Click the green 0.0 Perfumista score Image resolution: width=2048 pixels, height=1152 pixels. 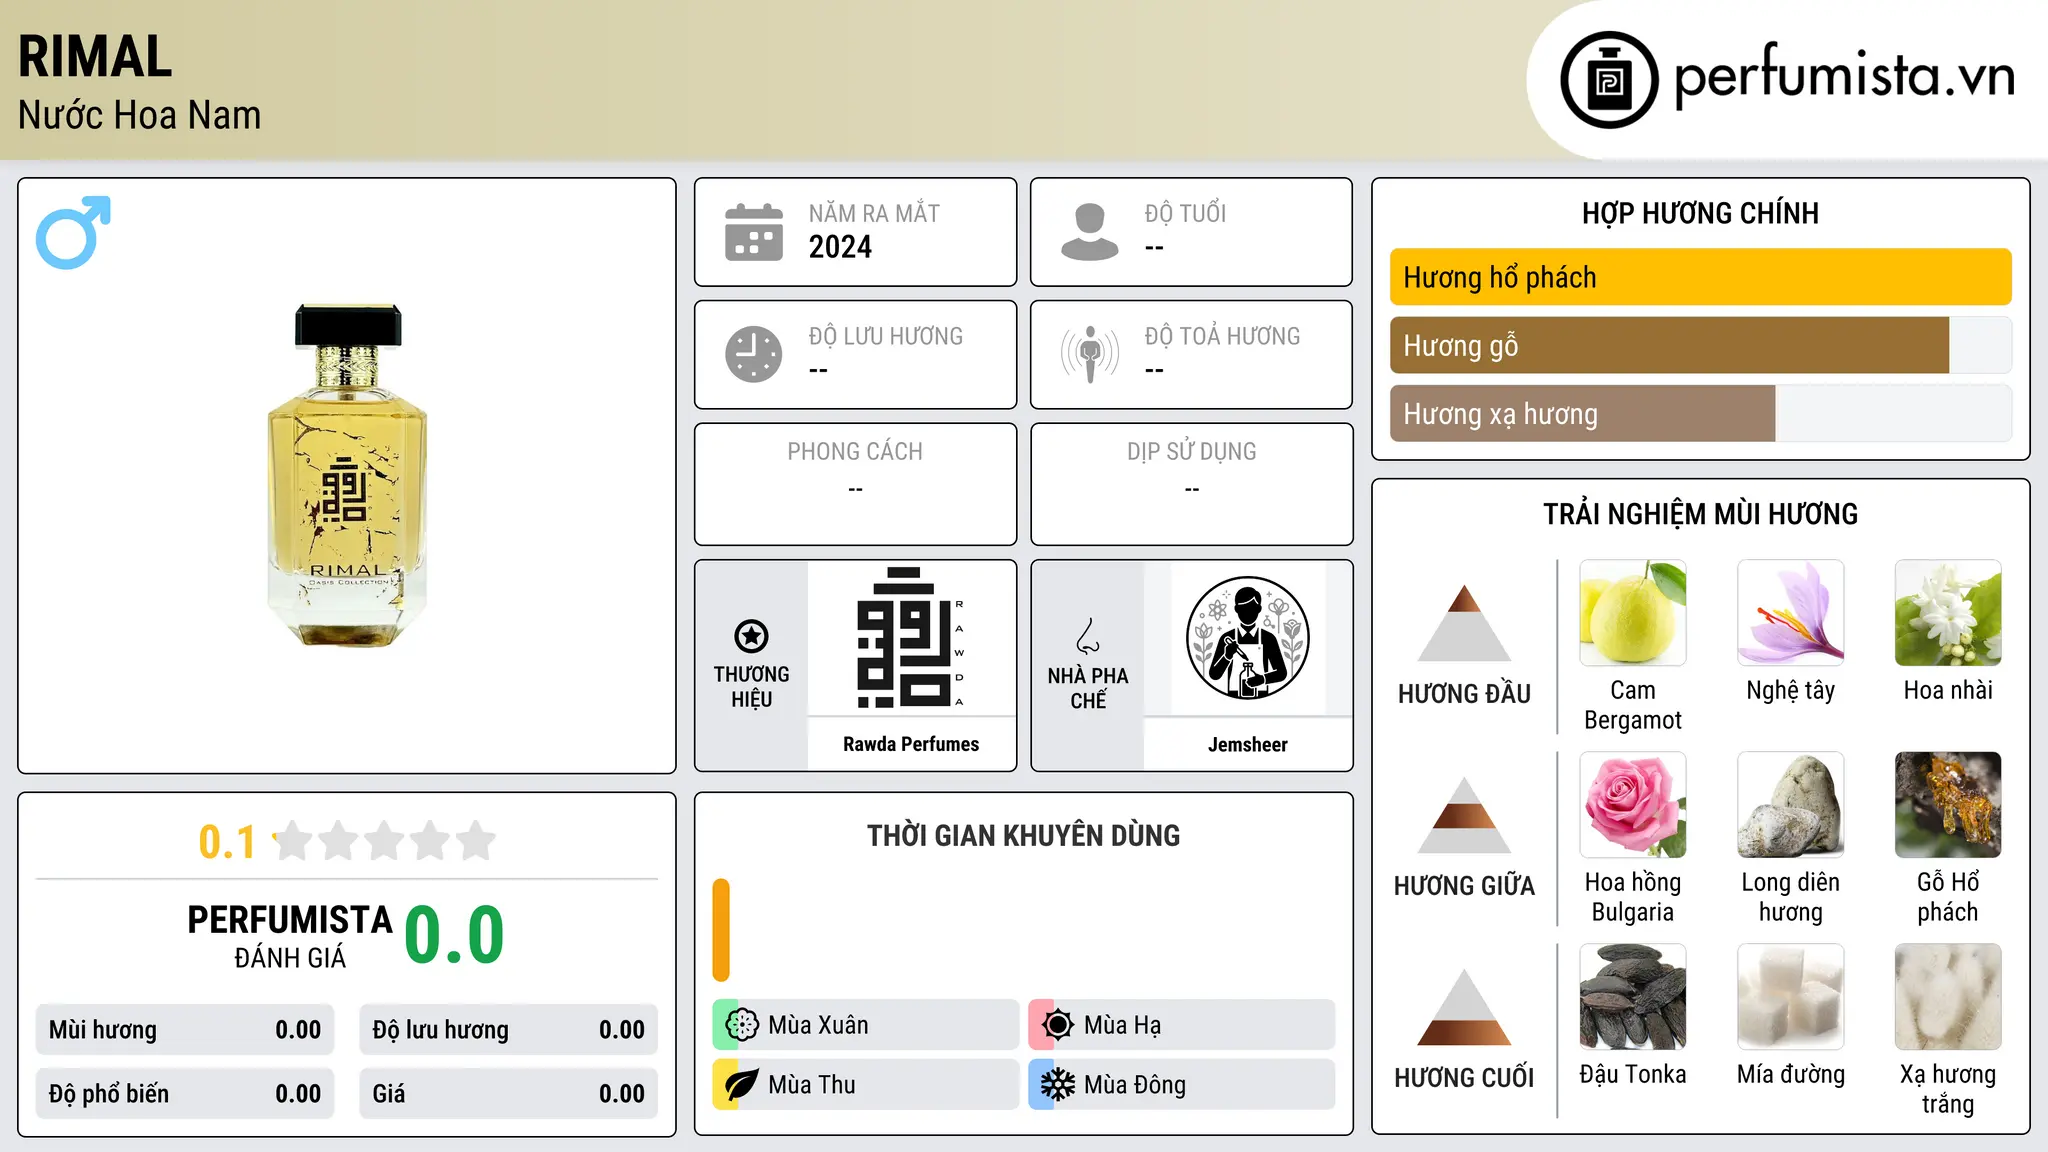454,935
